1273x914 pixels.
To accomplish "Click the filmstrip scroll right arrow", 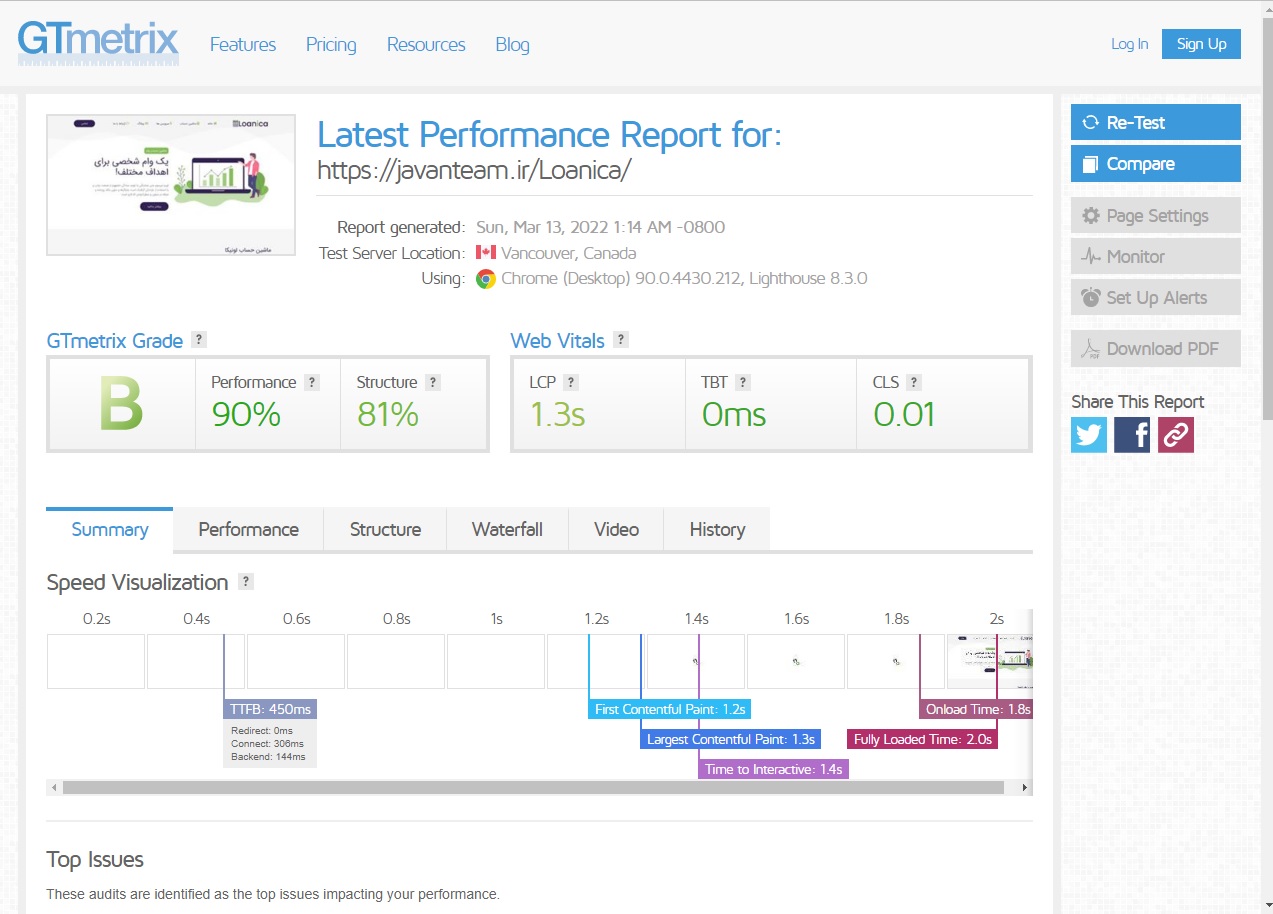I will [x=1025, y=788].
